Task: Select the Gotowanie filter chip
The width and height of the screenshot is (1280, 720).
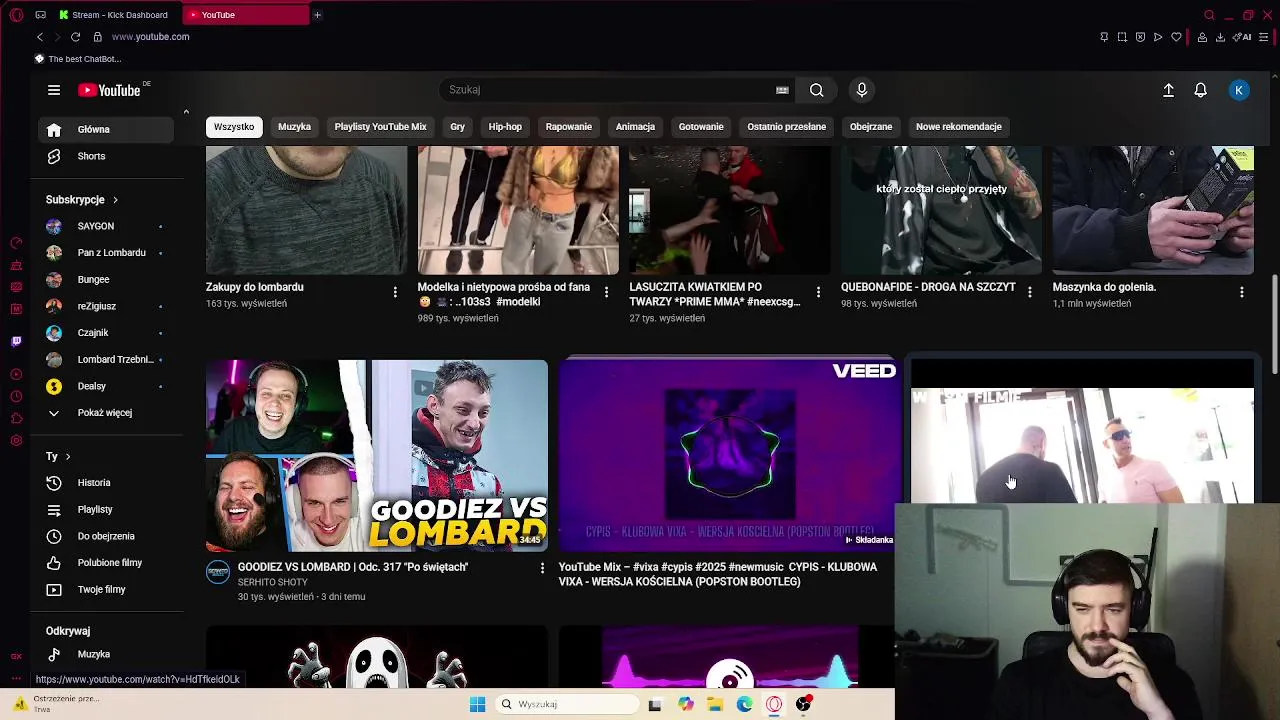Action: pos(701,127)
